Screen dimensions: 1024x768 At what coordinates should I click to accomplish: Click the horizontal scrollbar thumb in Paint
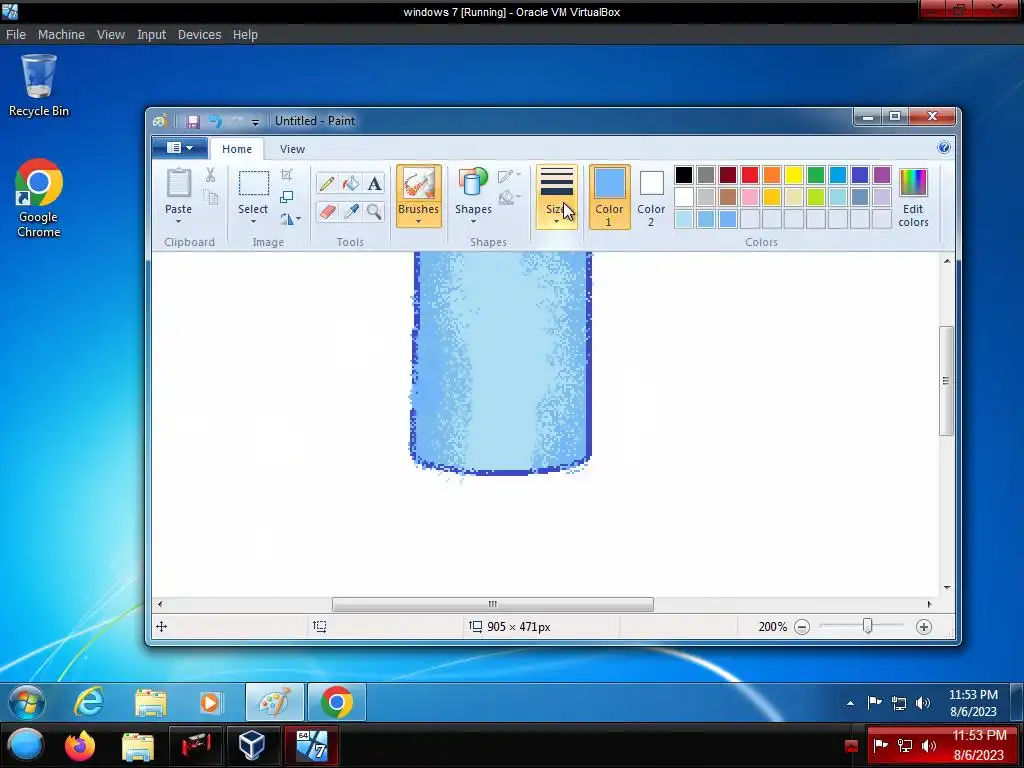pyautogui.click(x=492, y=604)
